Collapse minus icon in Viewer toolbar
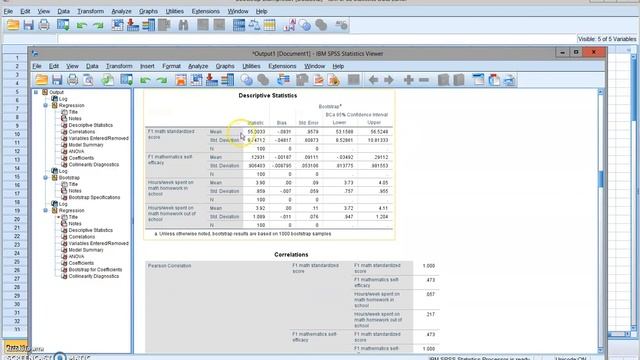 [424, 80]
